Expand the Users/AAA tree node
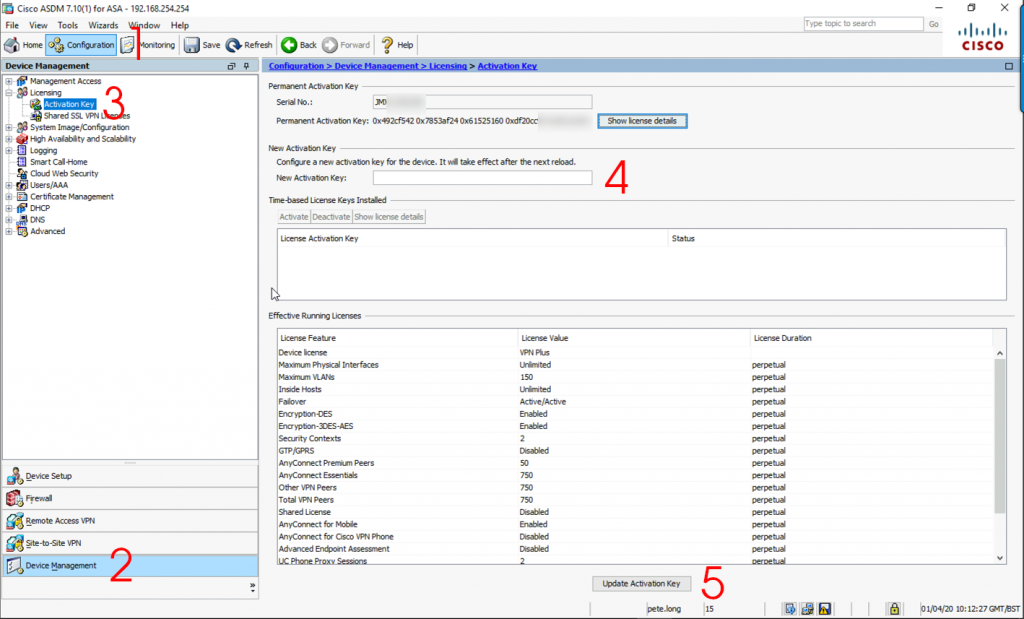1024x619 pixels. click(8, 185)
